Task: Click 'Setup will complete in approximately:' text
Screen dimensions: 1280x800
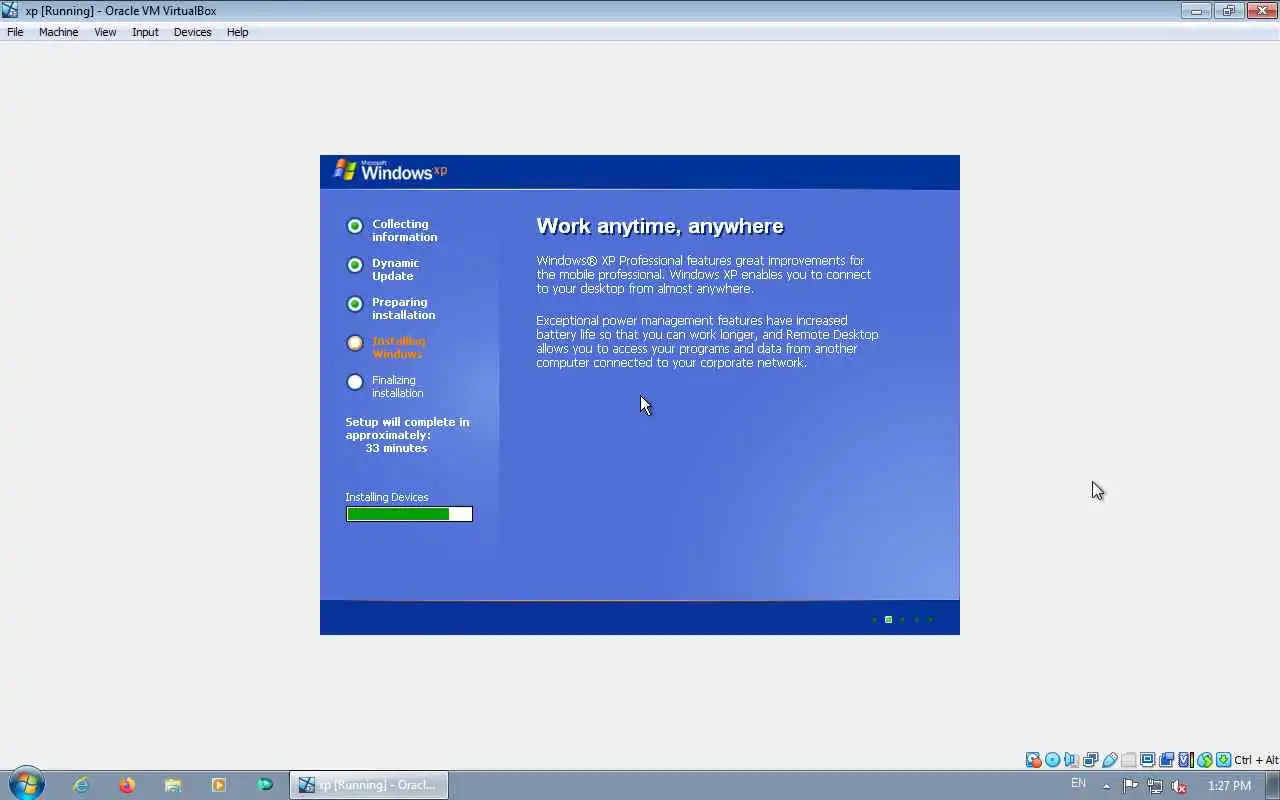Action: (x=407, y=428)
